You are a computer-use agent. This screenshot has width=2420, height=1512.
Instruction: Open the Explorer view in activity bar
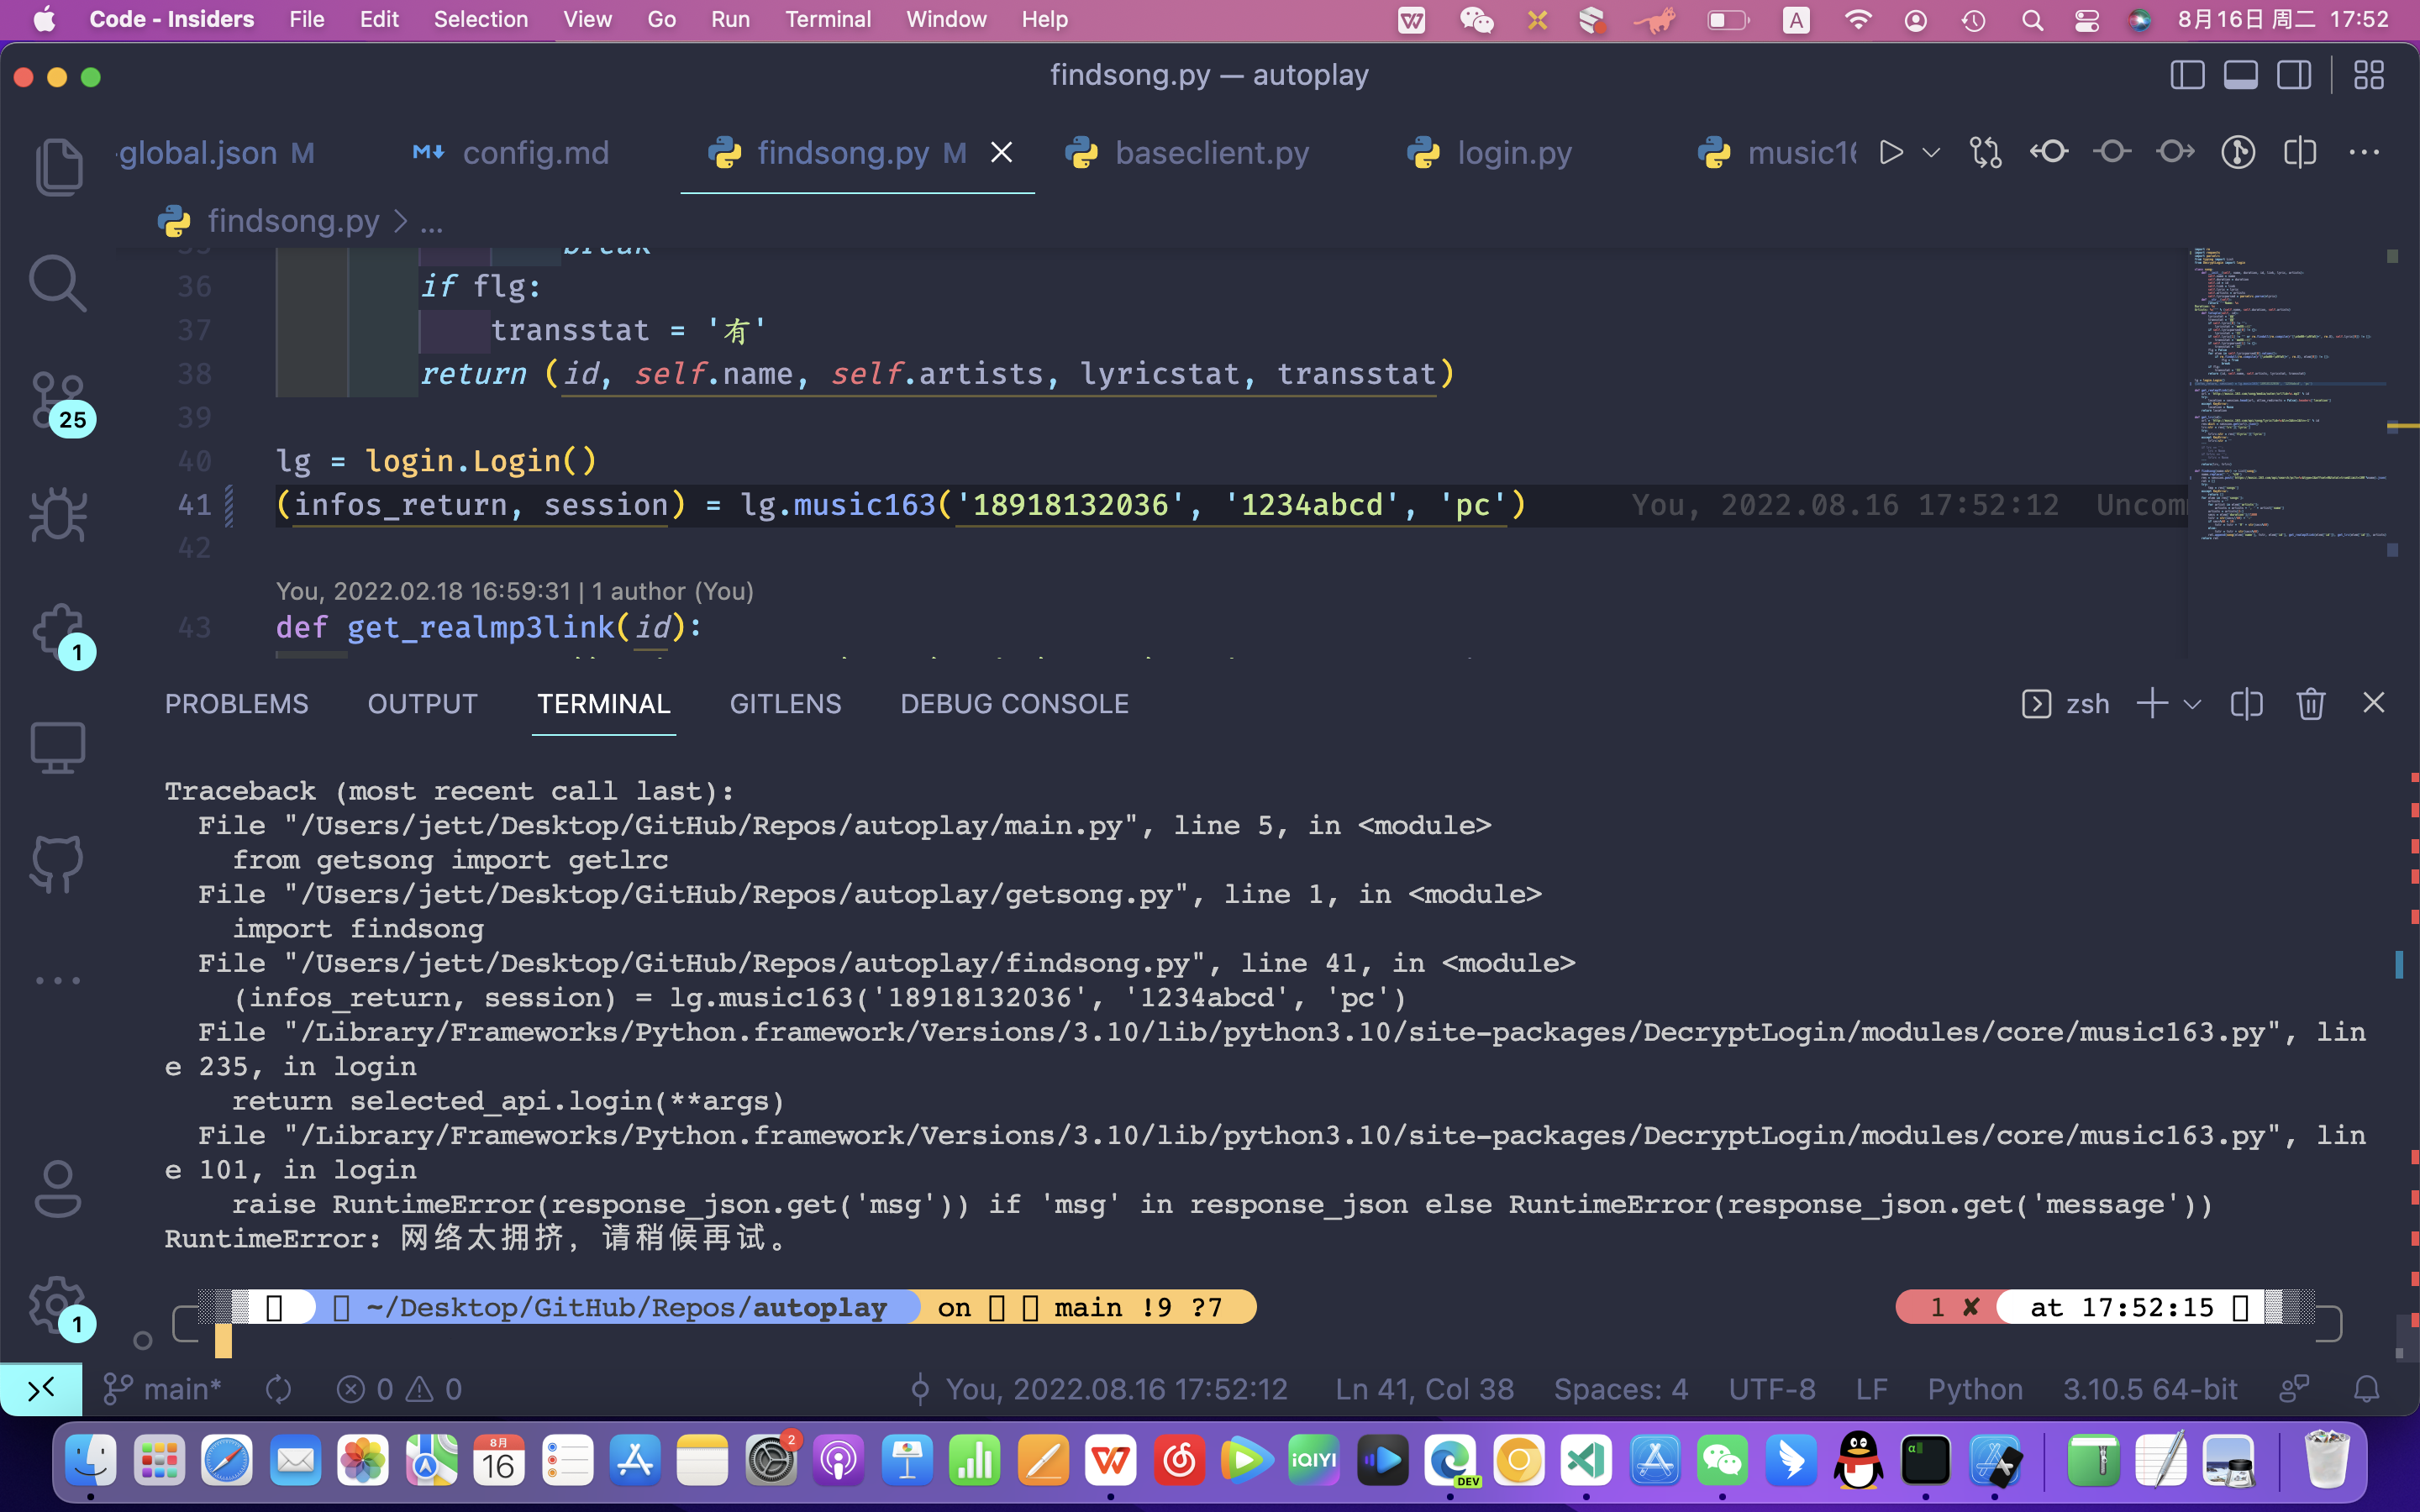58,166
